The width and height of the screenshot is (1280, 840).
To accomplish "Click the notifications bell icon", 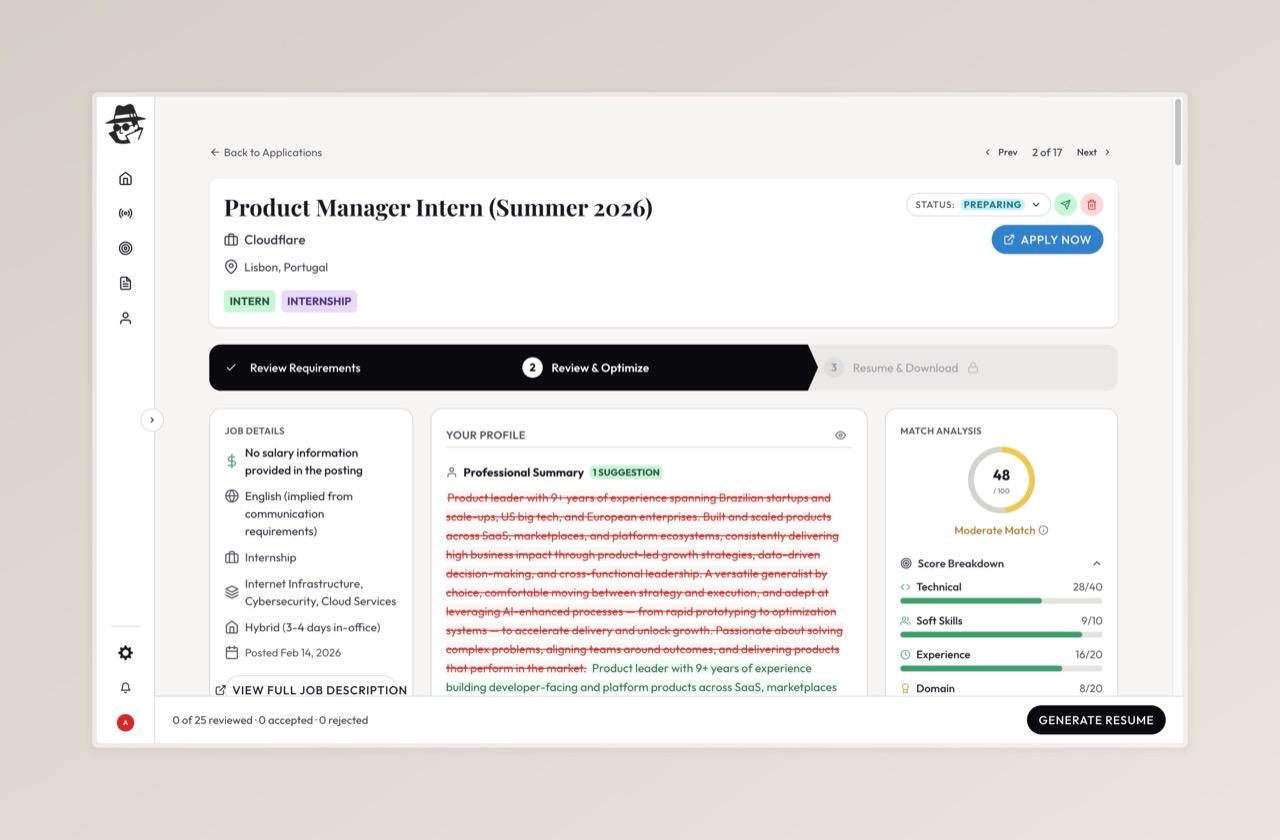I will (x=125, y=688).
